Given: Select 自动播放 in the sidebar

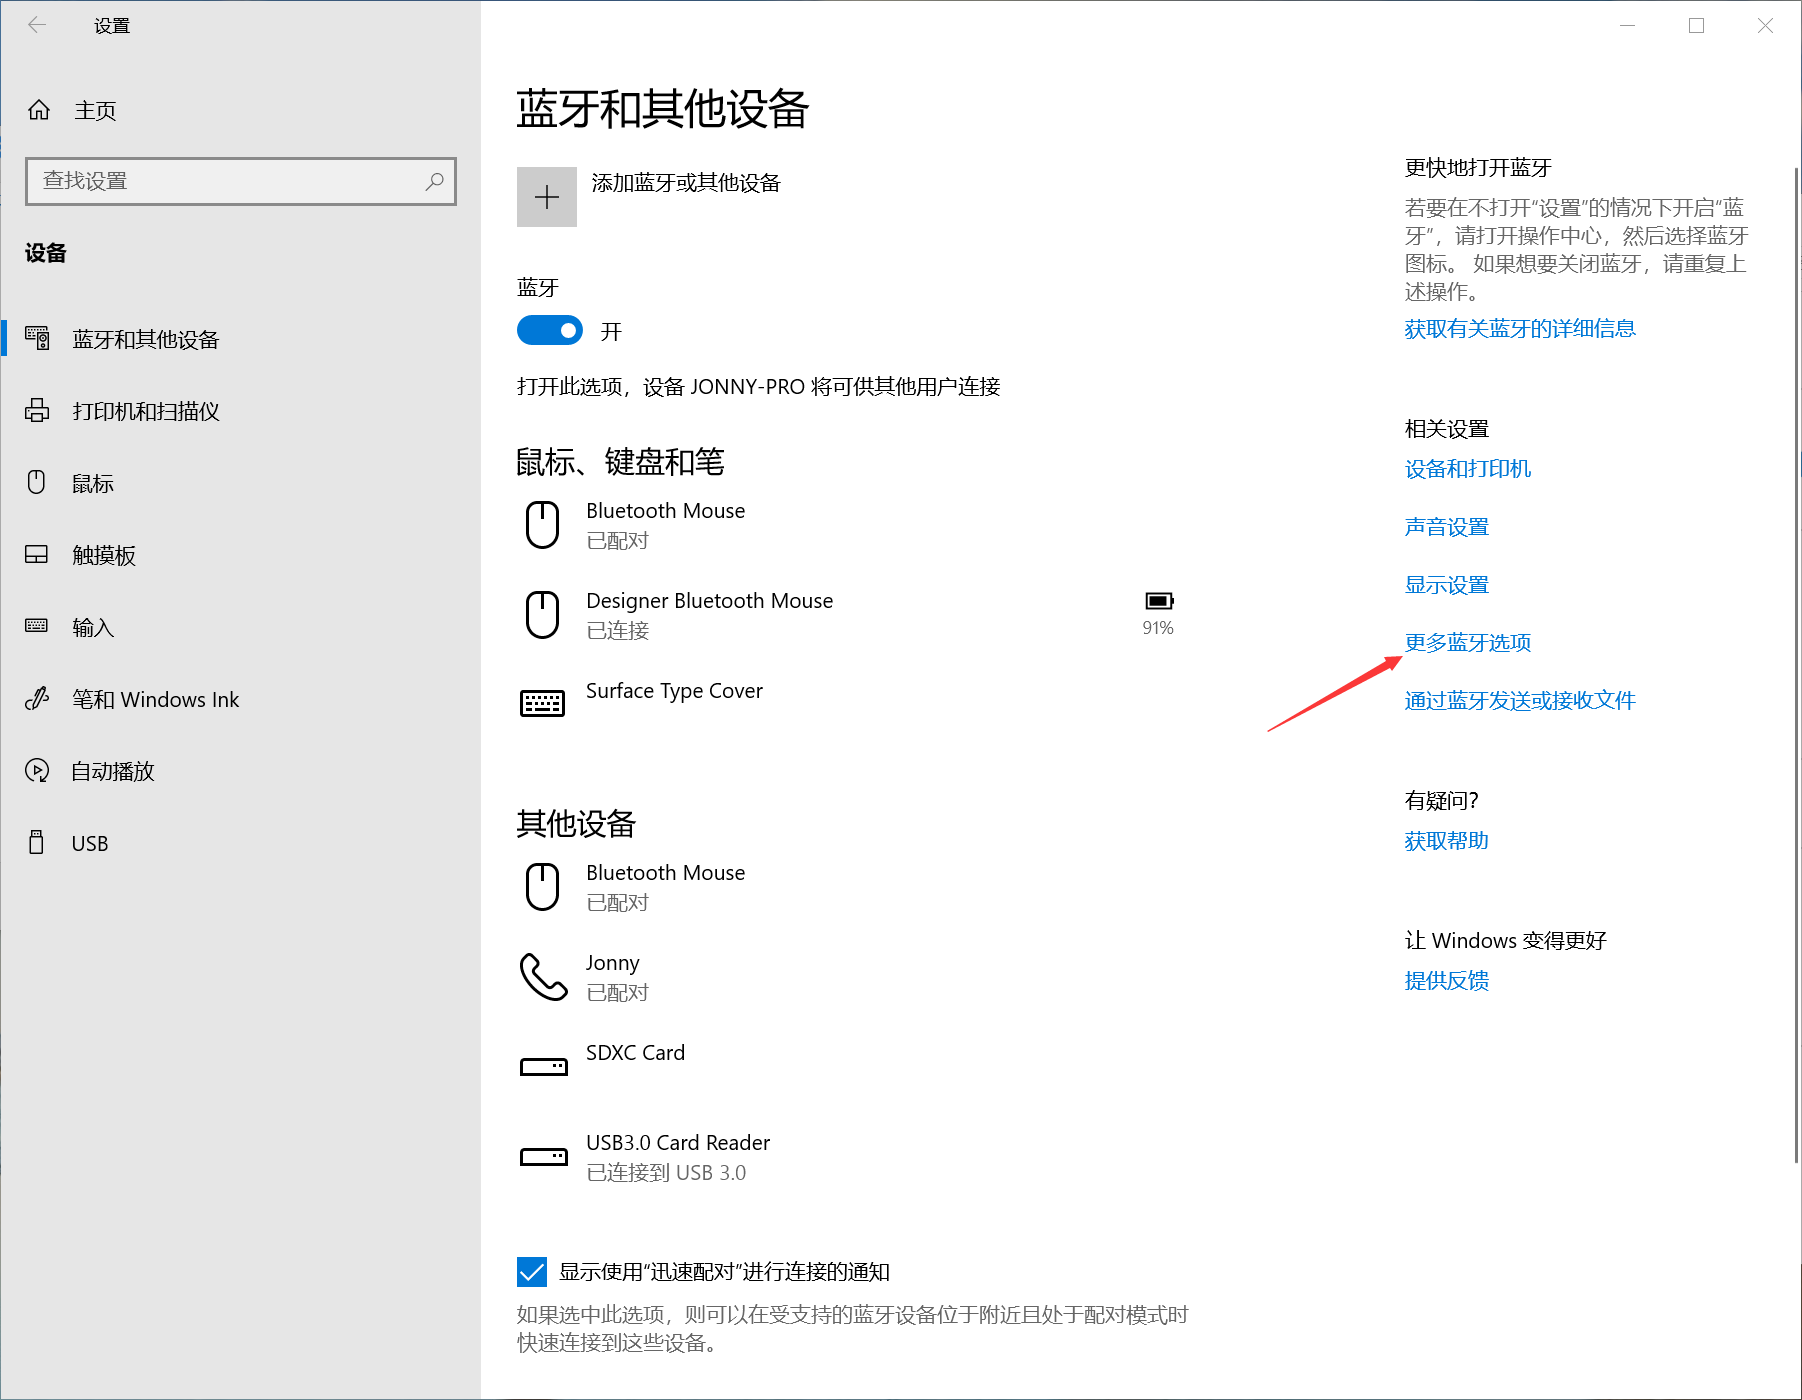Looking at the screenshot, I should click(112, 771).
